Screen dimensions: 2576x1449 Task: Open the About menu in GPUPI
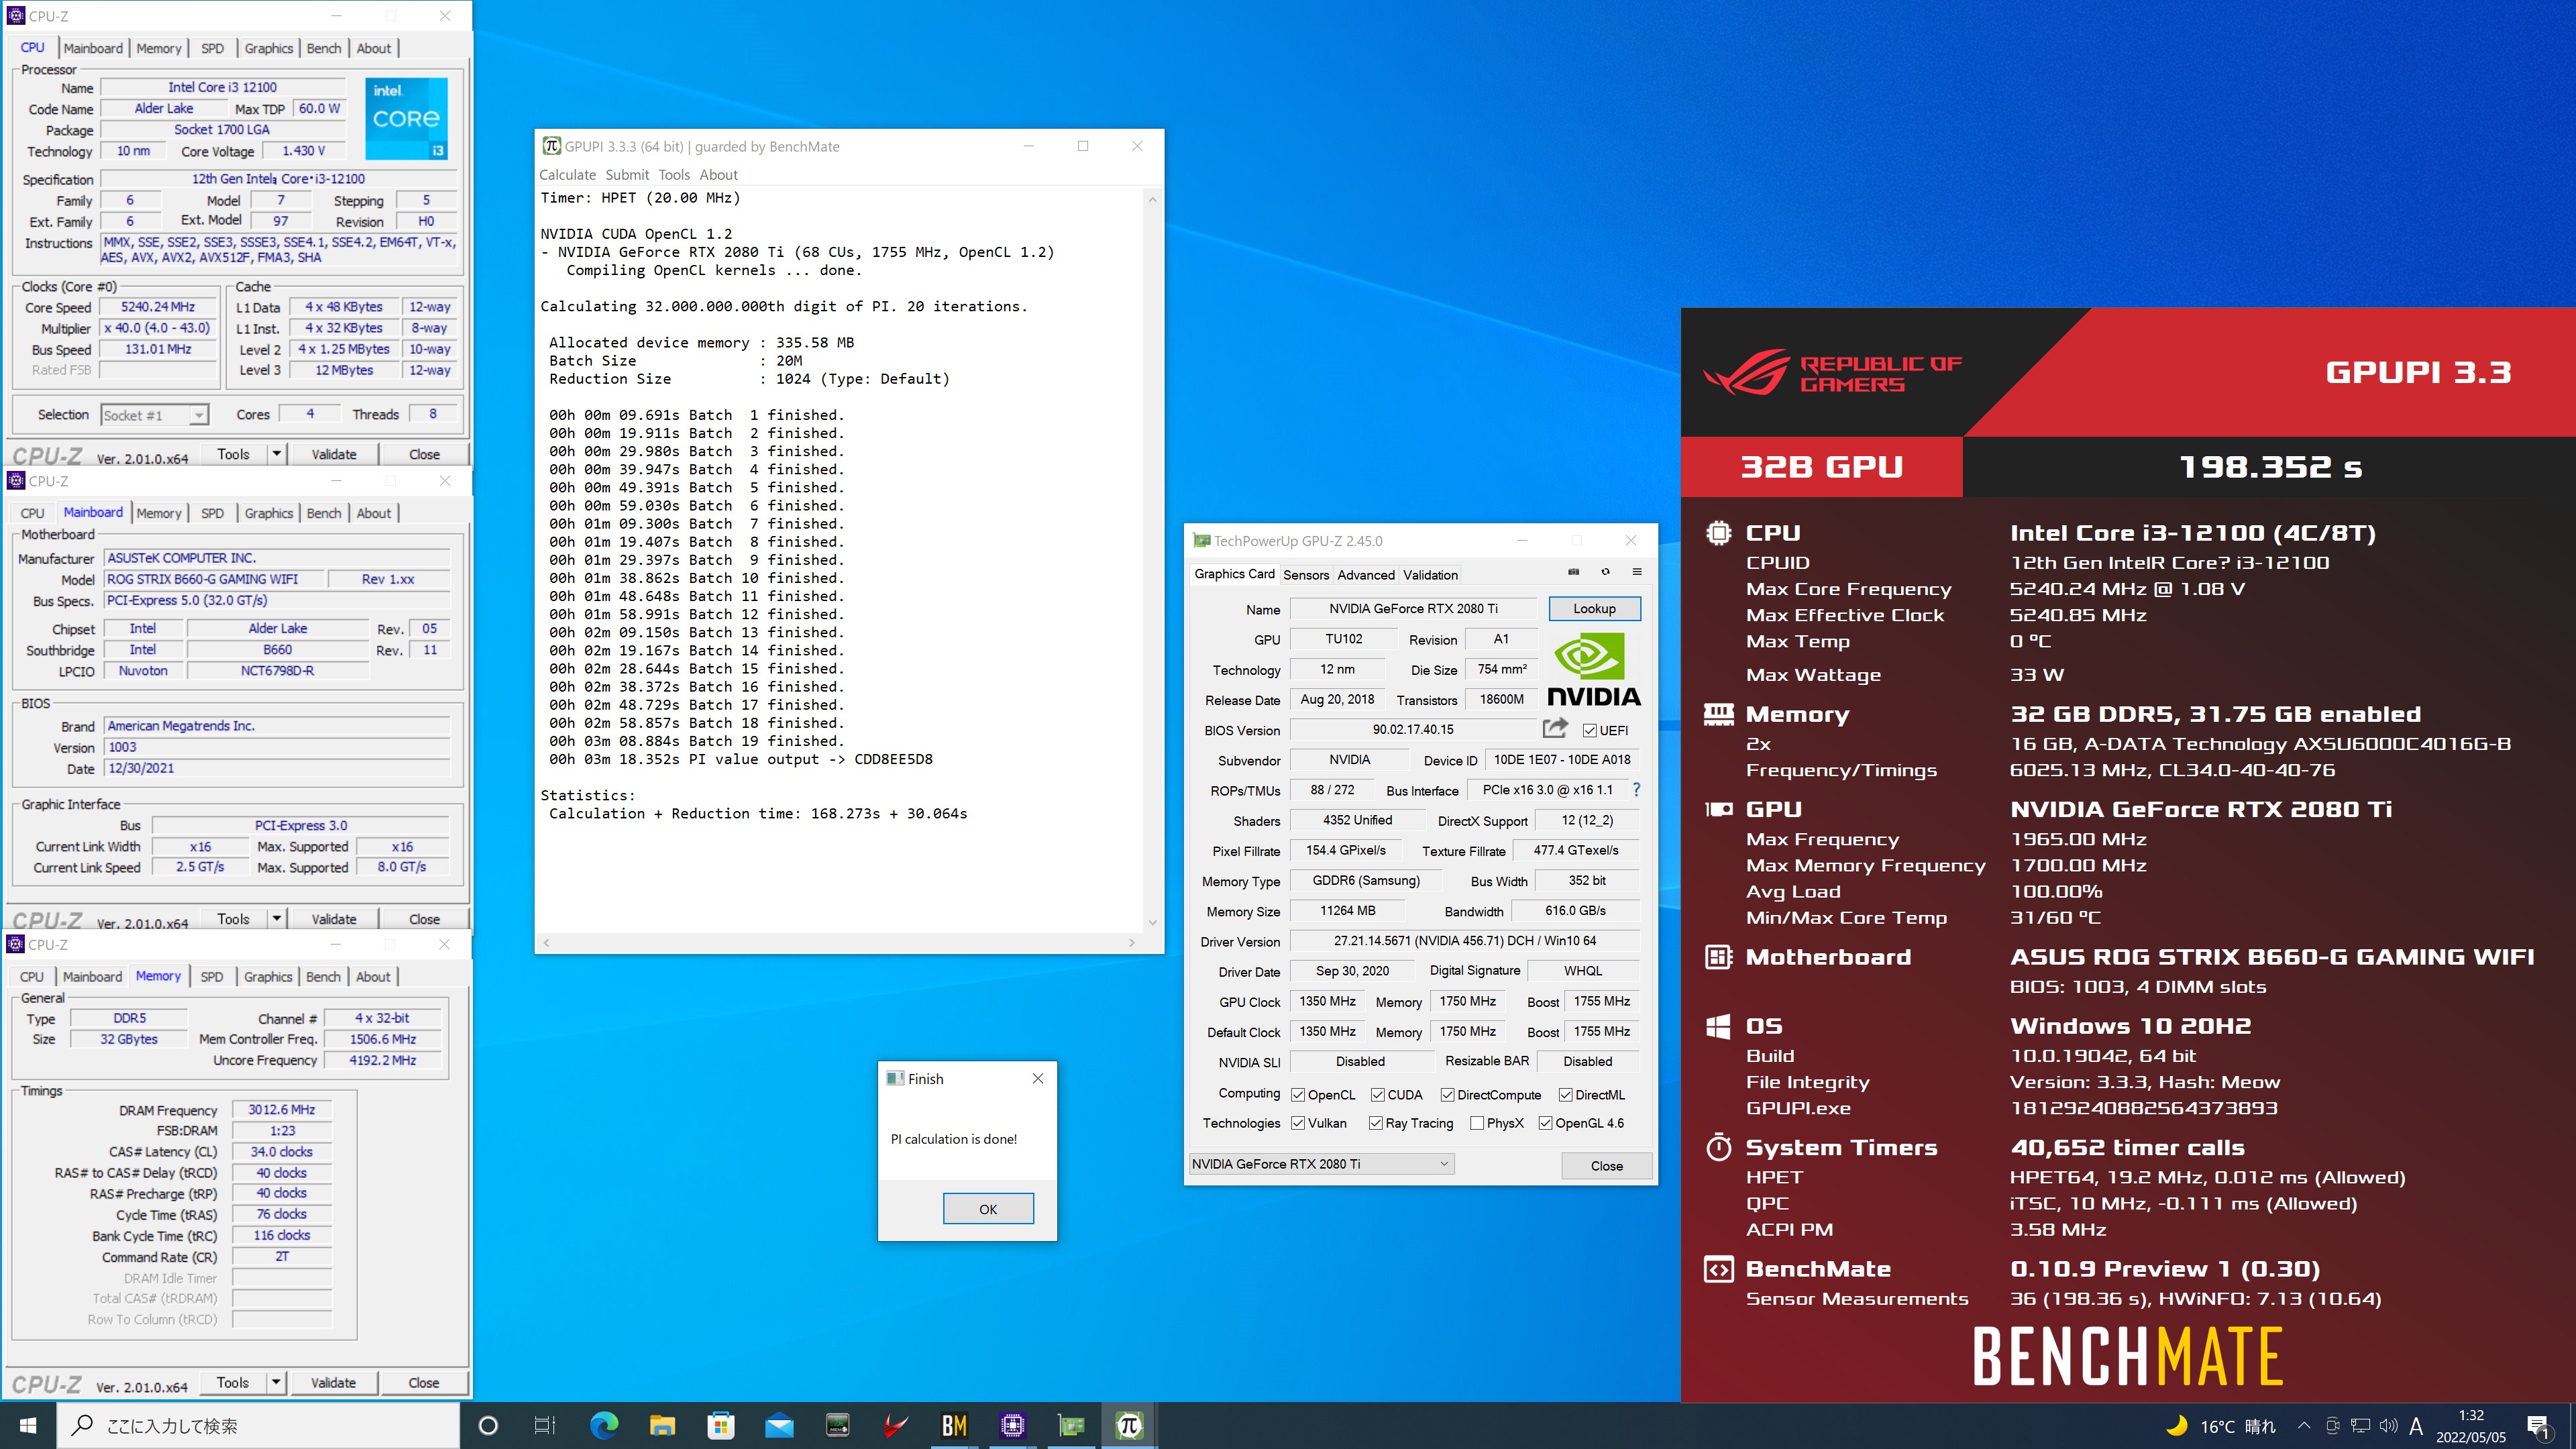click(x=718, y=175)
